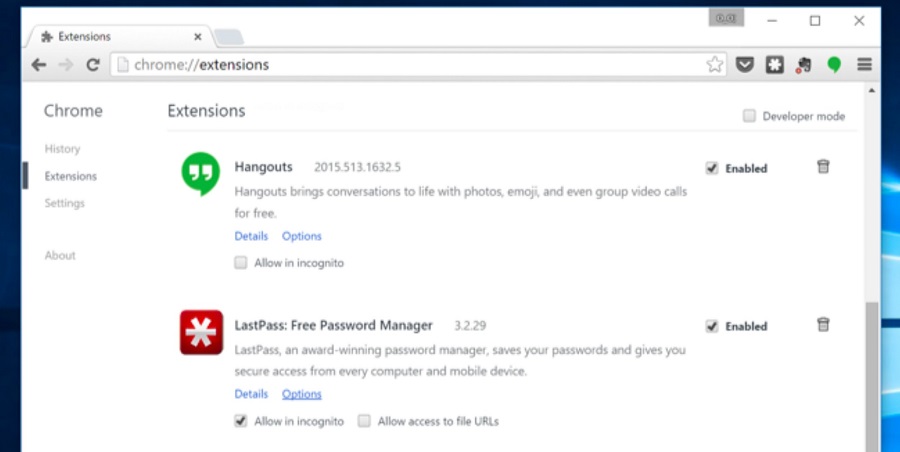This screenshot has height=452, width=900.
Task: Delete LastPass extension via trash icon
Action: (823, 324)
